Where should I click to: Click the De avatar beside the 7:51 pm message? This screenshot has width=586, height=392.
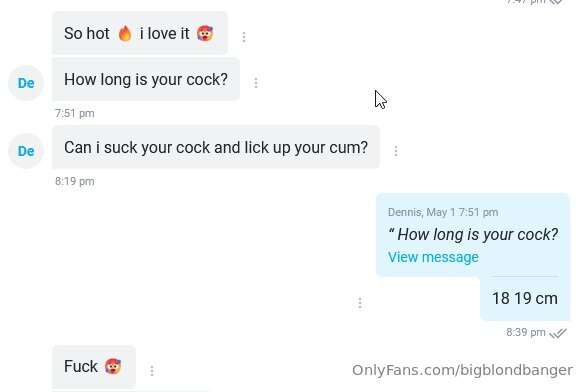26,83
